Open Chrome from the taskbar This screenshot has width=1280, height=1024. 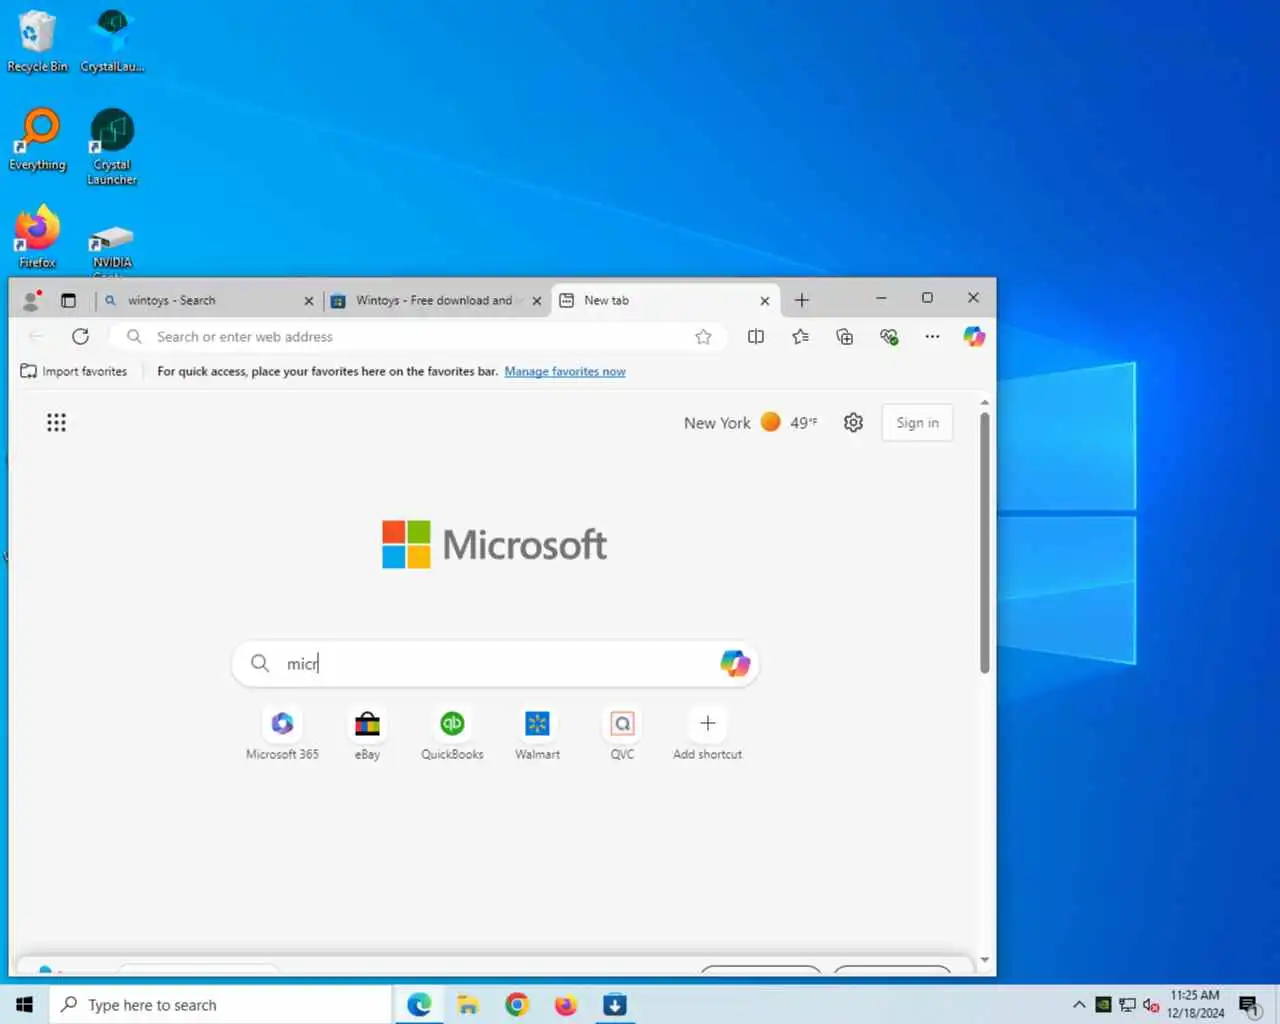(x=517, y=1005)
